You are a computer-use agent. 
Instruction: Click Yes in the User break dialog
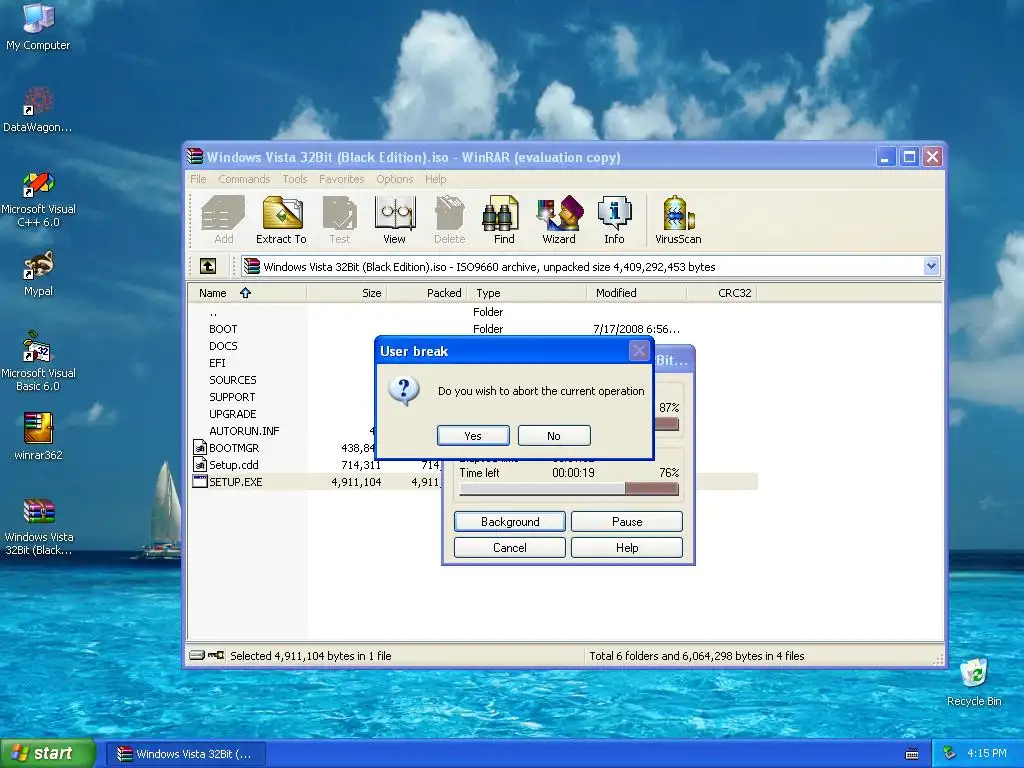(x=473, y=436)
